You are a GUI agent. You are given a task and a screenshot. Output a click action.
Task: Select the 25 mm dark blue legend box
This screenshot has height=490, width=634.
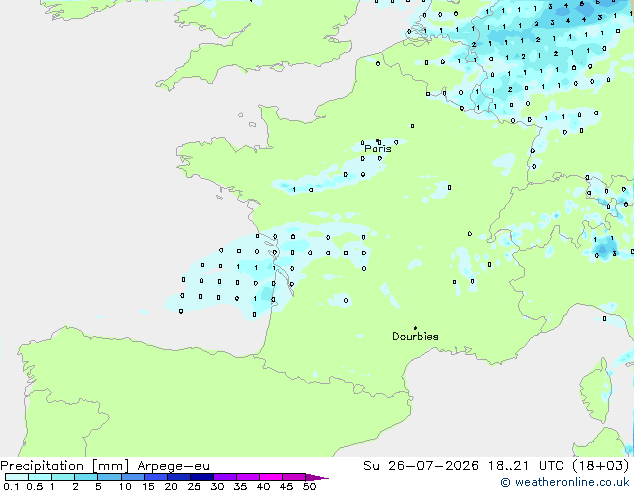tap(202, 477)
